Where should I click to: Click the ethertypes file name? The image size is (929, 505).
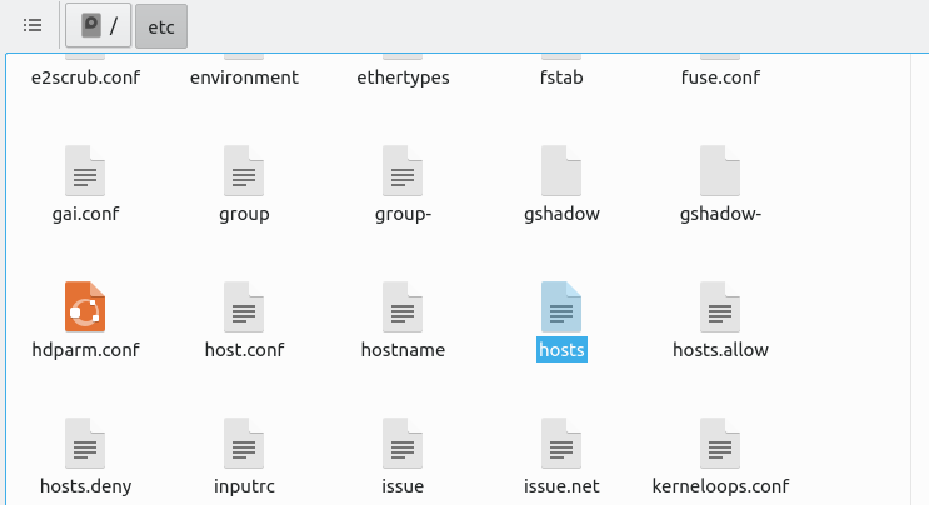(x=403, y=78)
